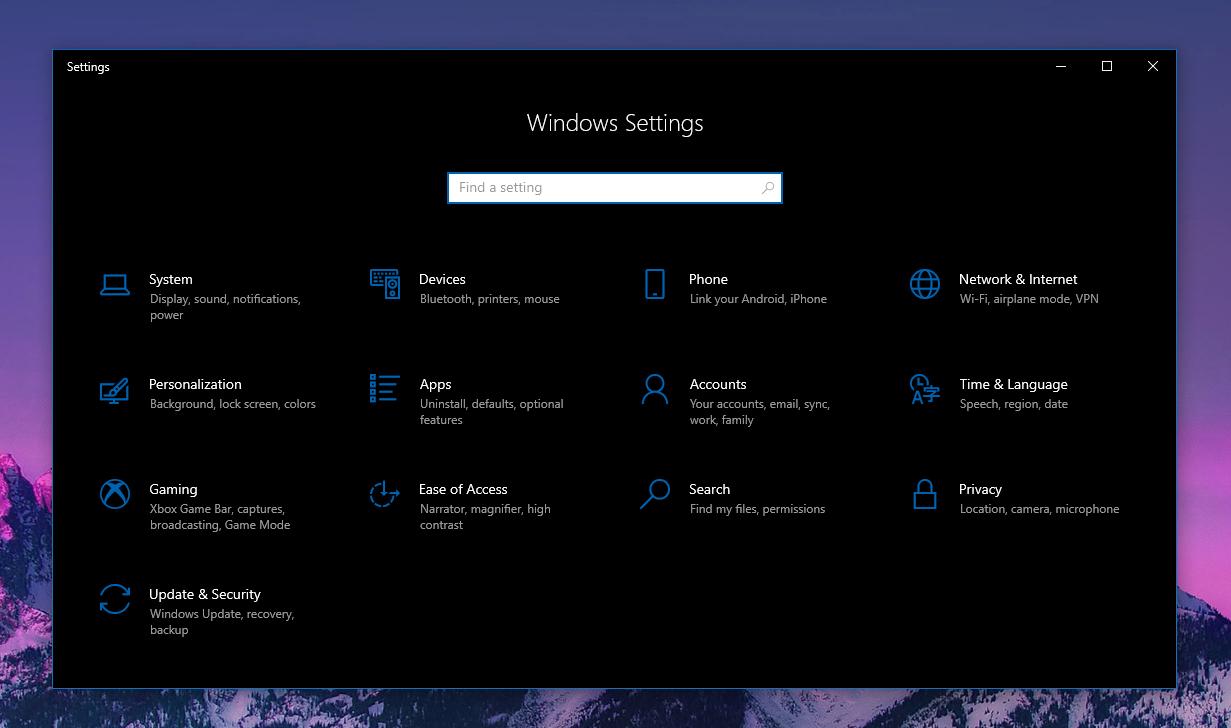Click "Uninstall, defaults, optional features" description
Viewport: 1231px width, 728px height.
[x=492, y=412]
